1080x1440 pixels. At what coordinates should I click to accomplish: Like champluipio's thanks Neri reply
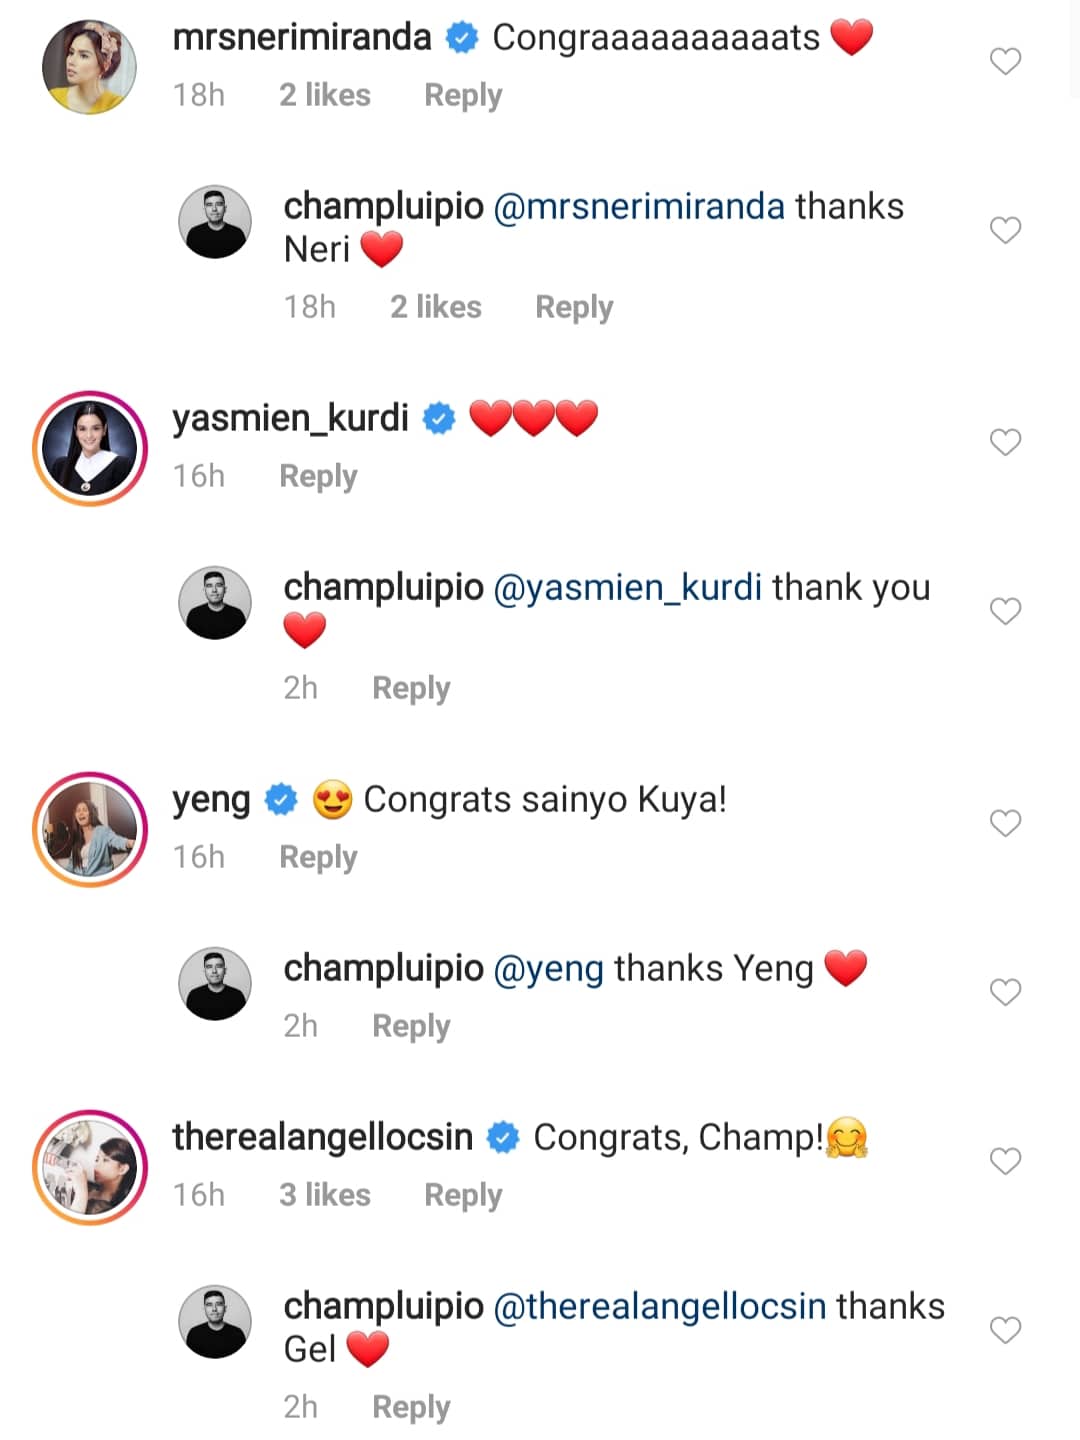coord(1005,231)
